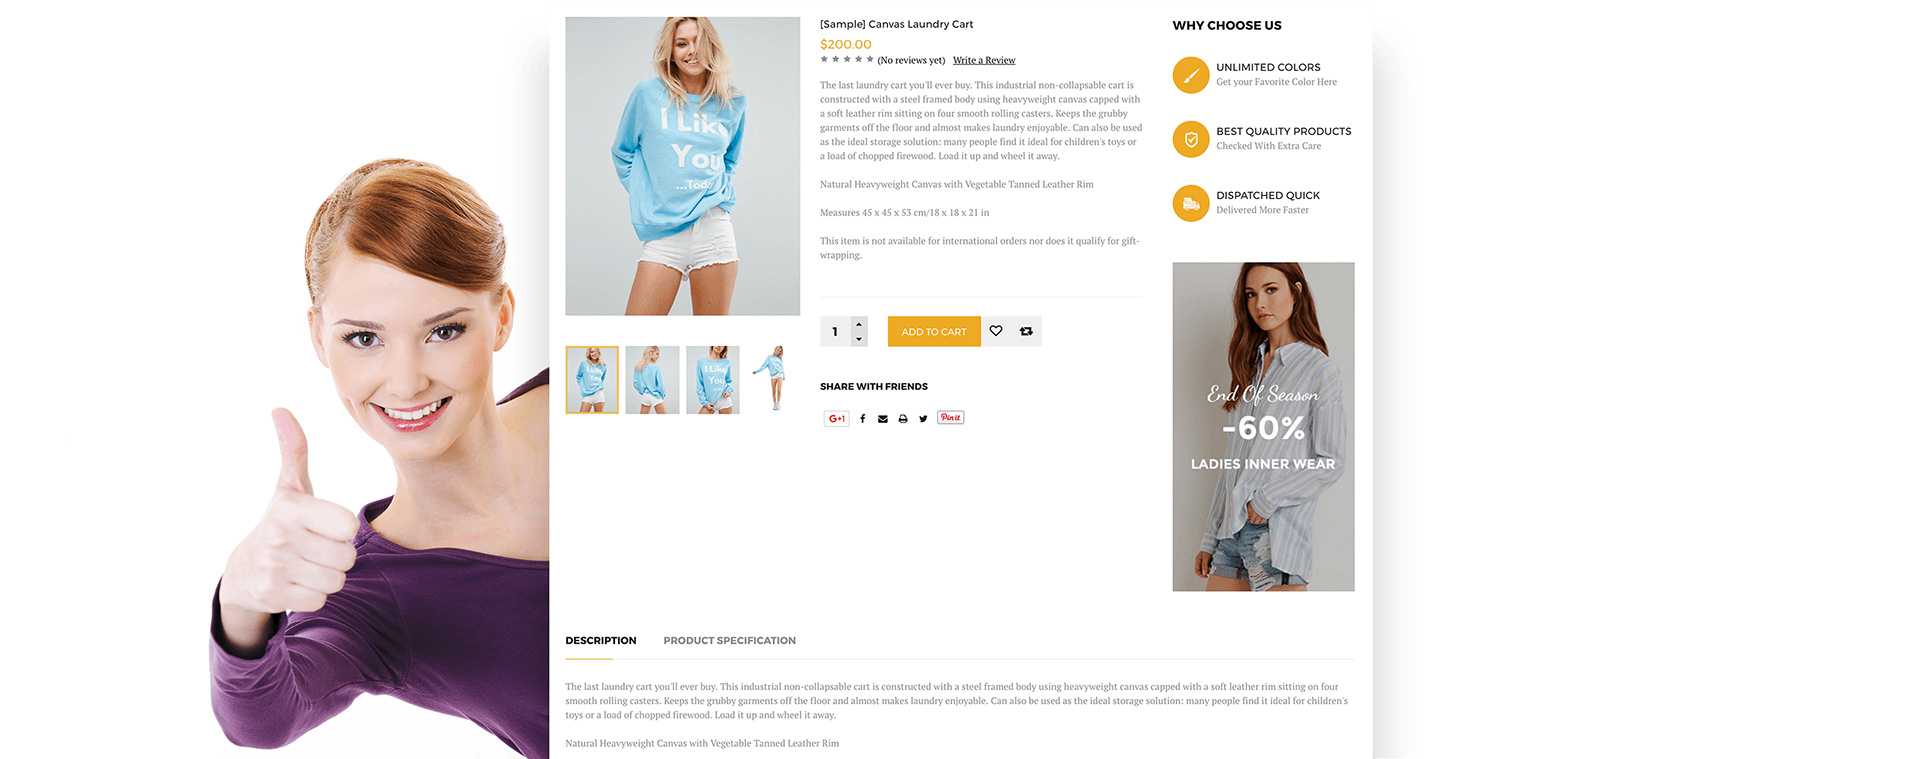The height and width of the screenshot is (759, 1920).
Task: Share on Facebook icon
Action: [862, 419]
